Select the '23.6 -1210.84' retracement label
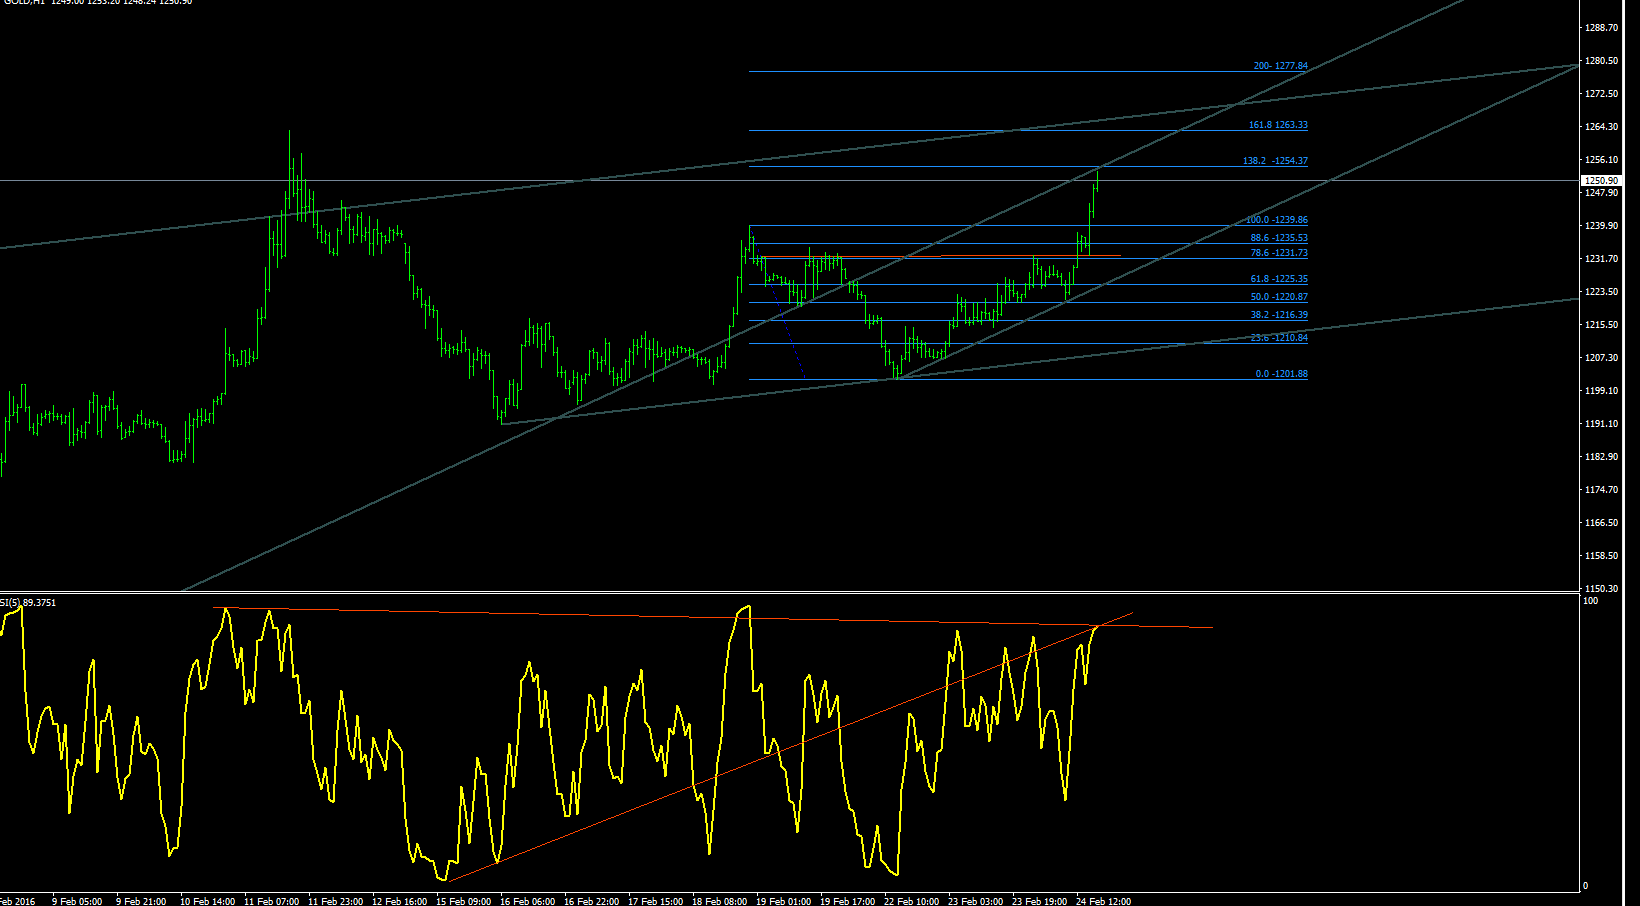 pos(1279,338)
